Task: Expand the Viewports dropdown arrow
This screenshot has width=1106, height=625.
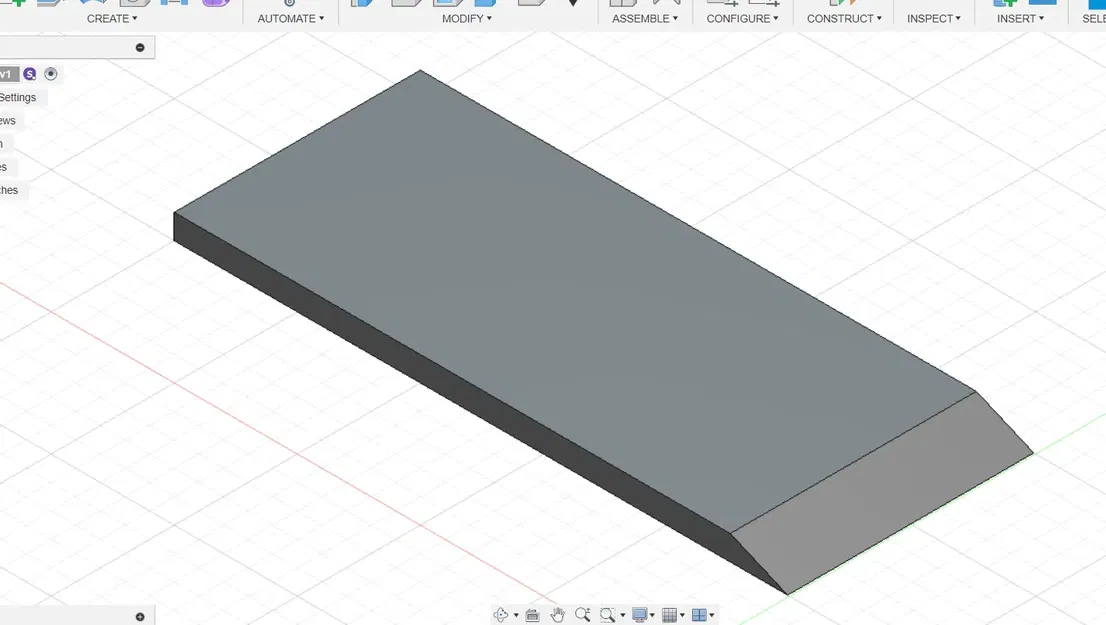Action: click(712, 613)
